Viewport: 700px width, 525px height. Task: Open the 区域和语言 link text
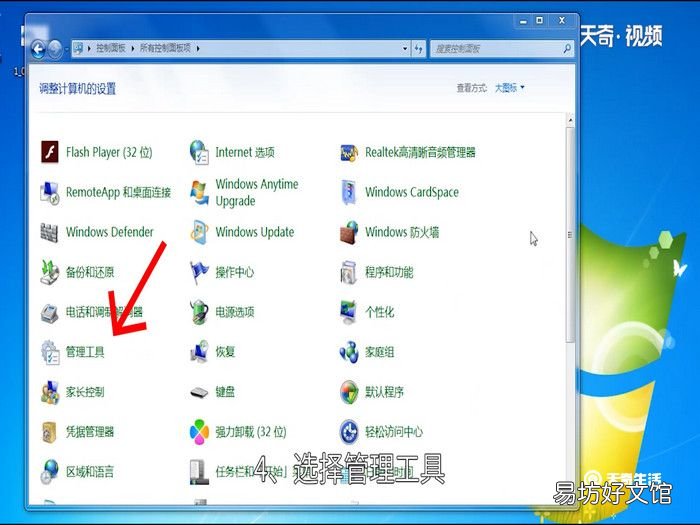pyautogui.click(x=90, y=471)
